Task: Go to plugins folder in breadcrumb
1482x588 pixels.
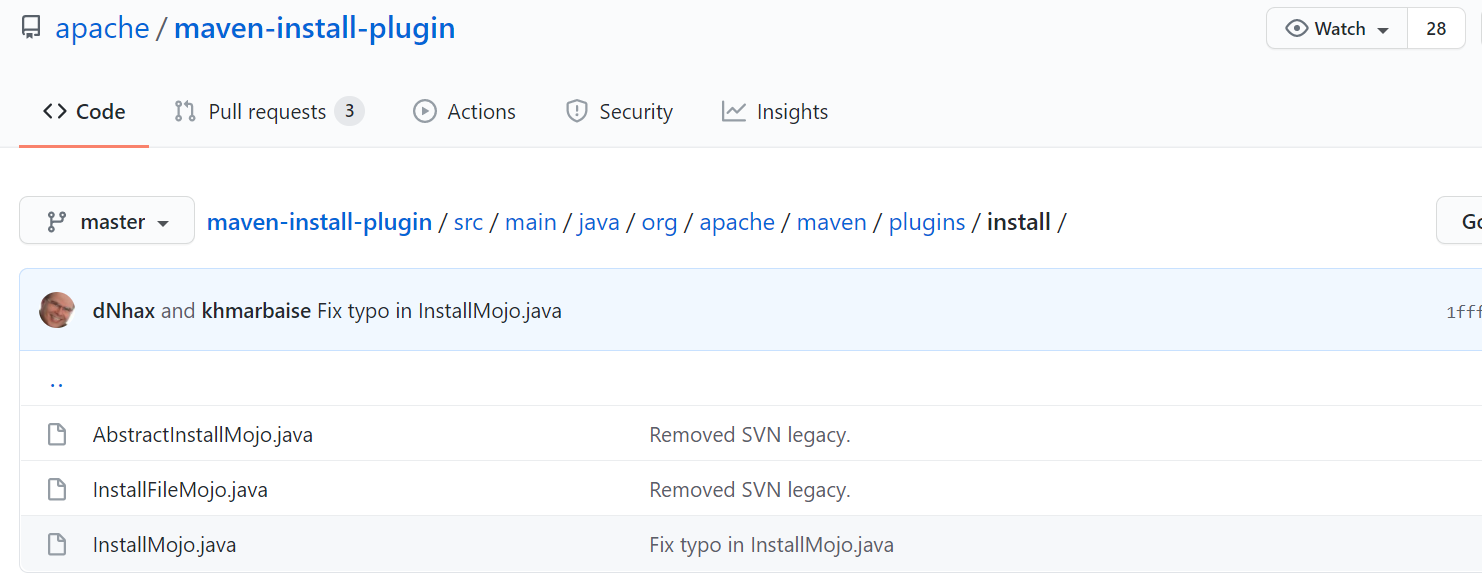Action: point(927,222)
